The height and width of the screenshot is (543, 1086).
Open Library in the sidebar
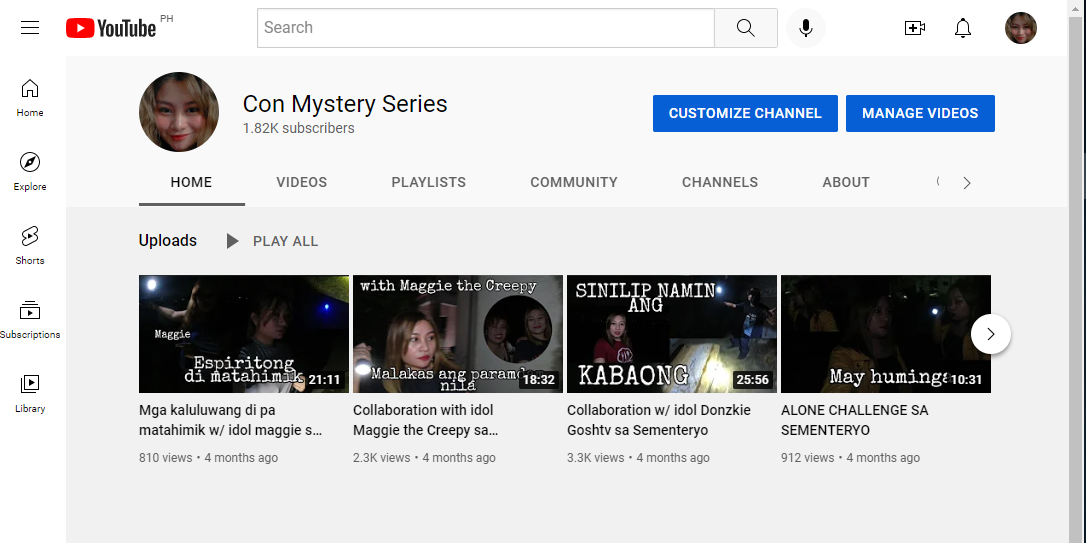coord(30,394)
